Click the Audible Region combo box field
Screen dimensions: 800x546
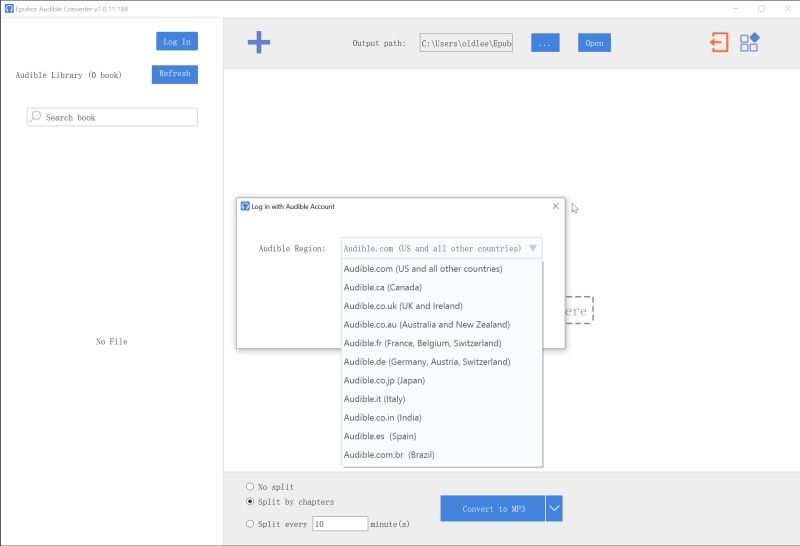click(441, 249)
